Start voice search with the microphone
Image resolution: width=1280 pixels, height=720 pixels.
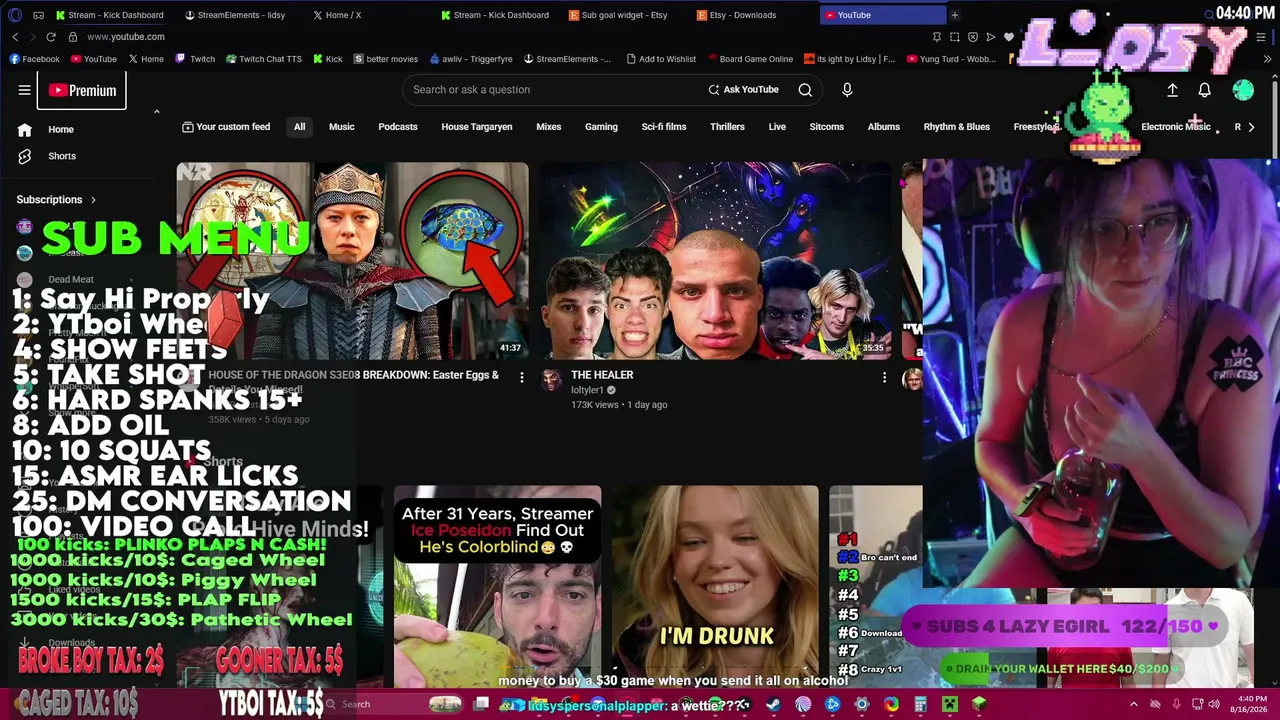pyautogui.click(x=847, y=90)
